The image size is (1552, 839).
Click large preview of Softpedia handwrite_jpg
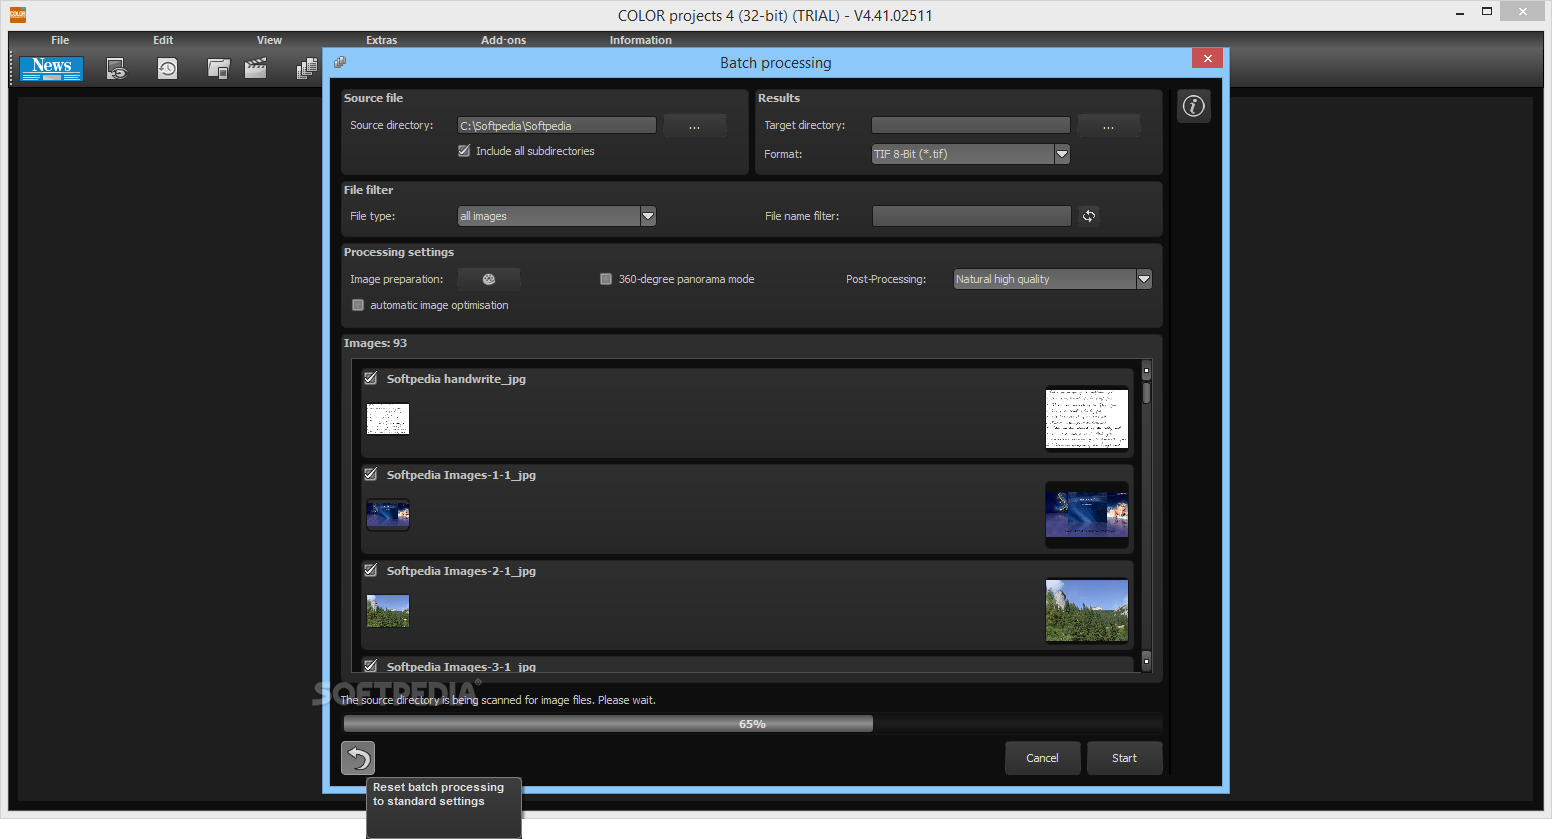(x=1087, y=419)
